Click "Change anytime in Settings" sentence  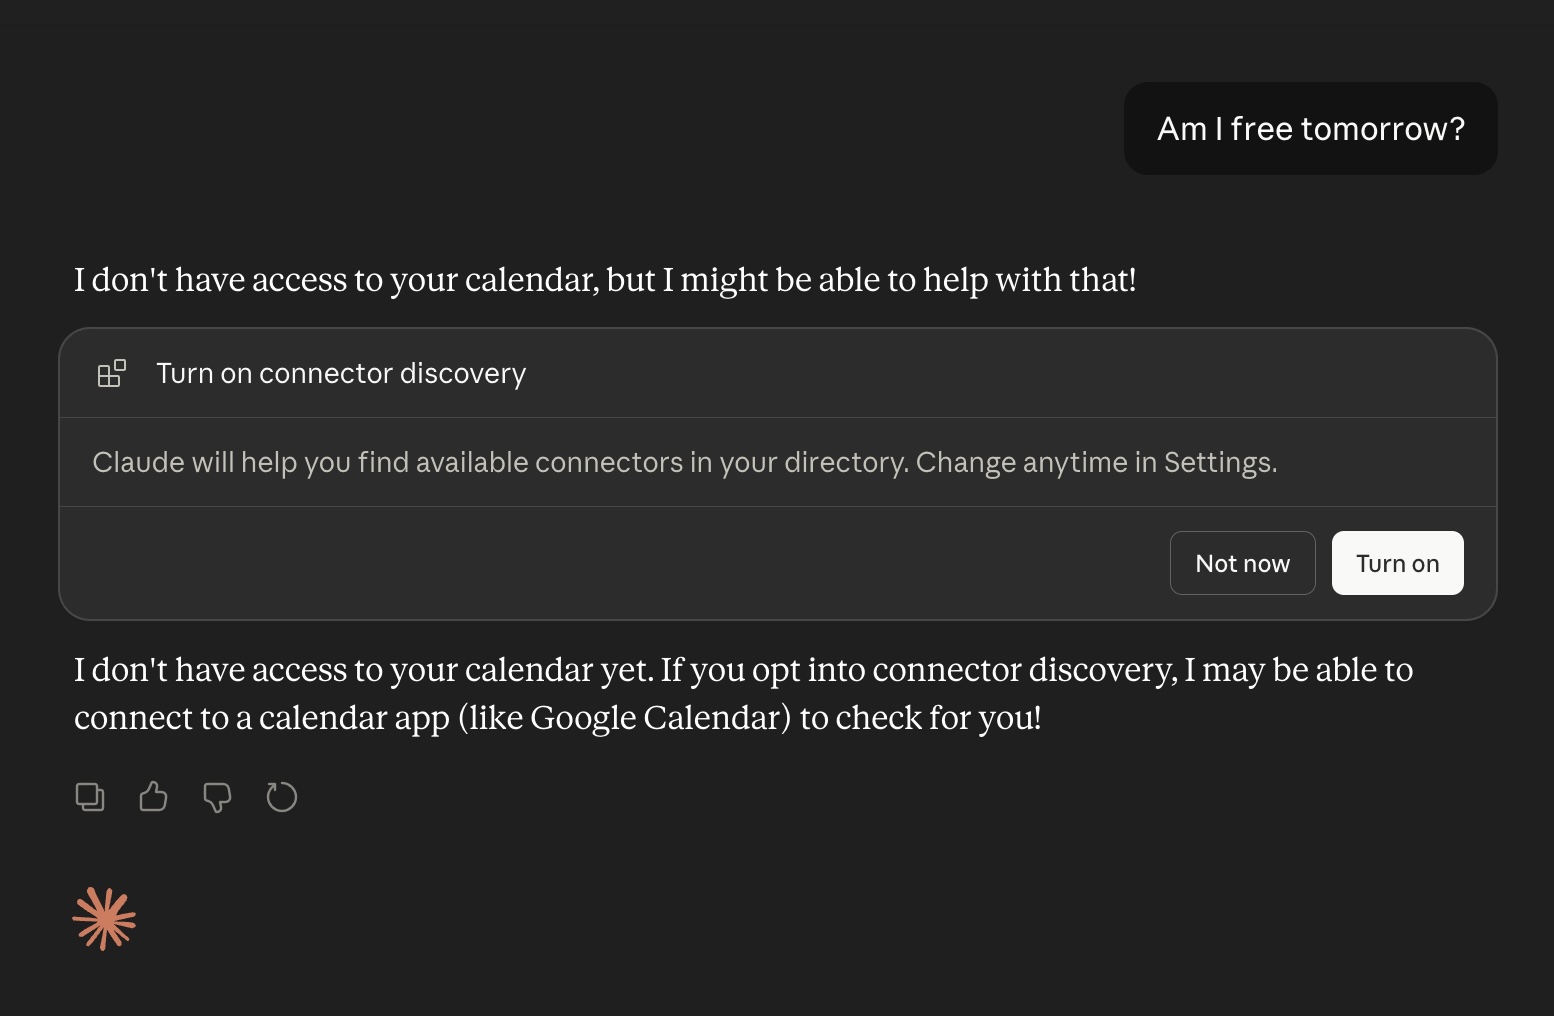[x=1096, y=462]
